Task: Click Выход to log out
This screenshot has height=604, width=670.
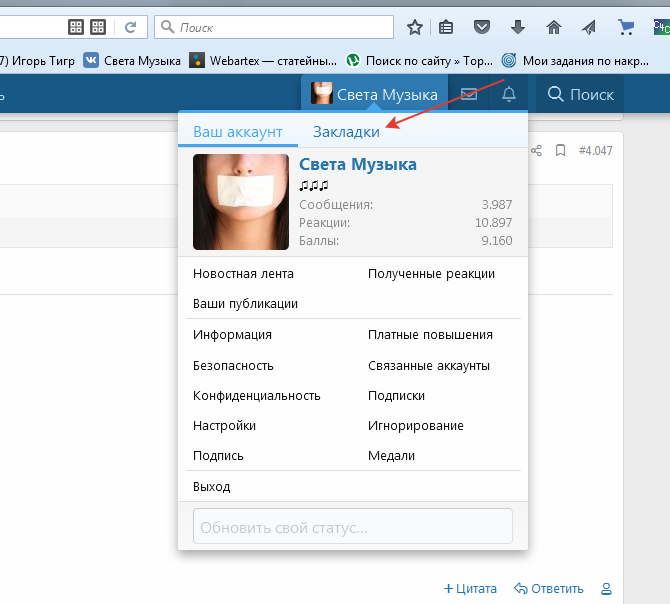Action: (212, 487)
